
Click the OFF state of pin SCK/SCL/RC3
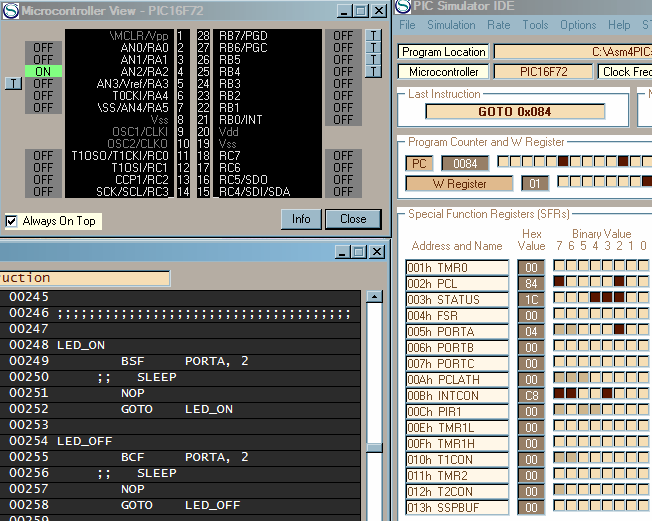tap(43, 192)
